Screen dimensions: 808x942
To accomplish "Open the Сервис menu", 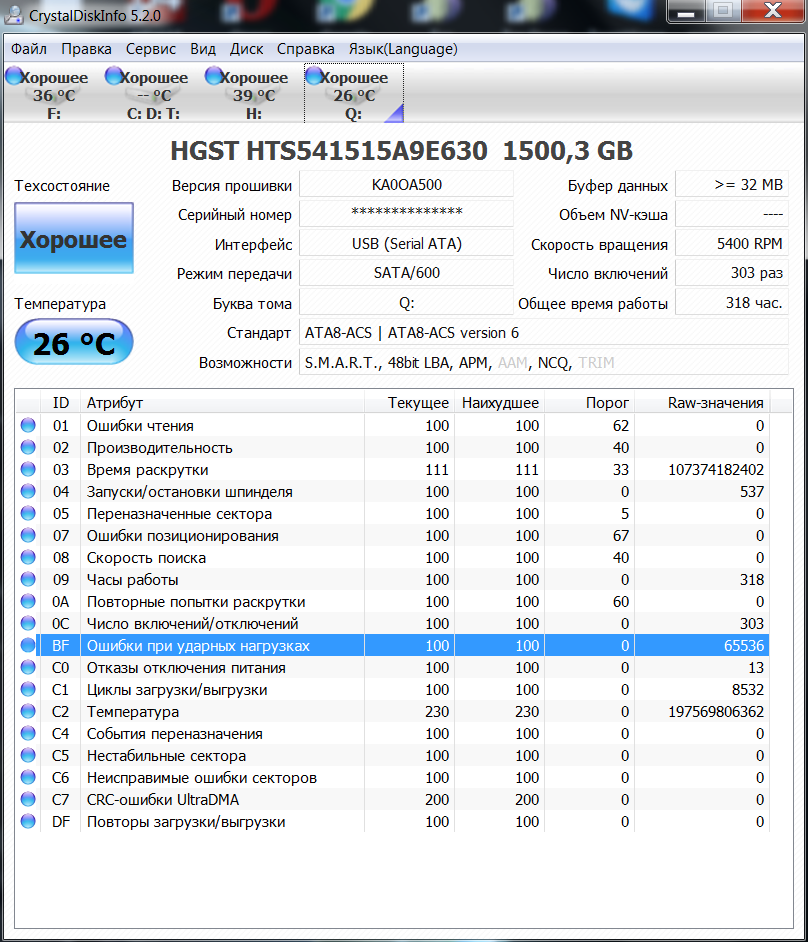I will click(151, 49).
